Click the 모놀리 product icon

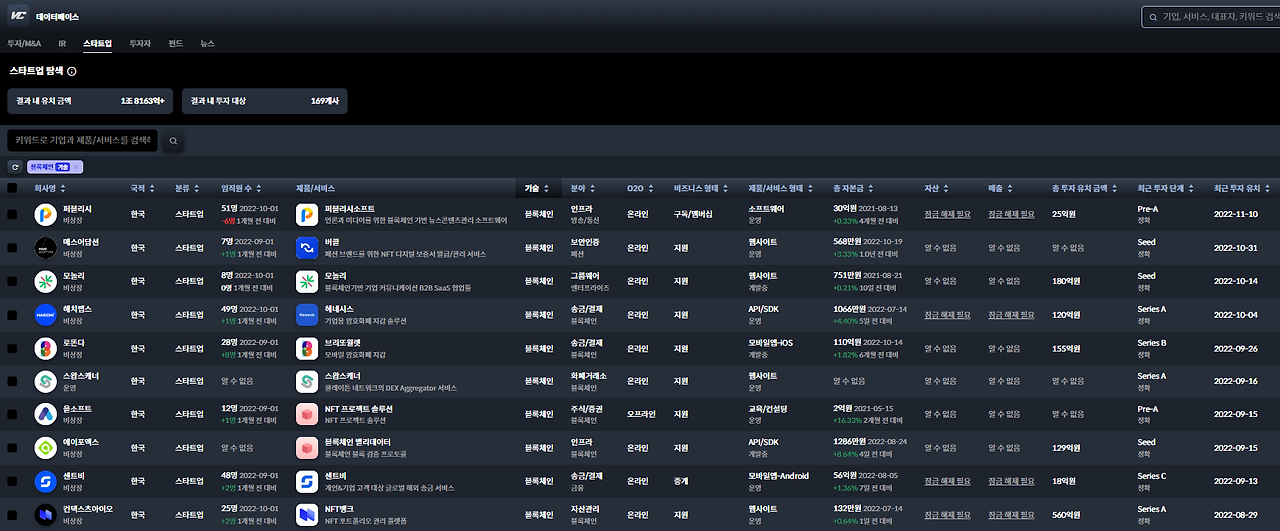pos(307,281)
